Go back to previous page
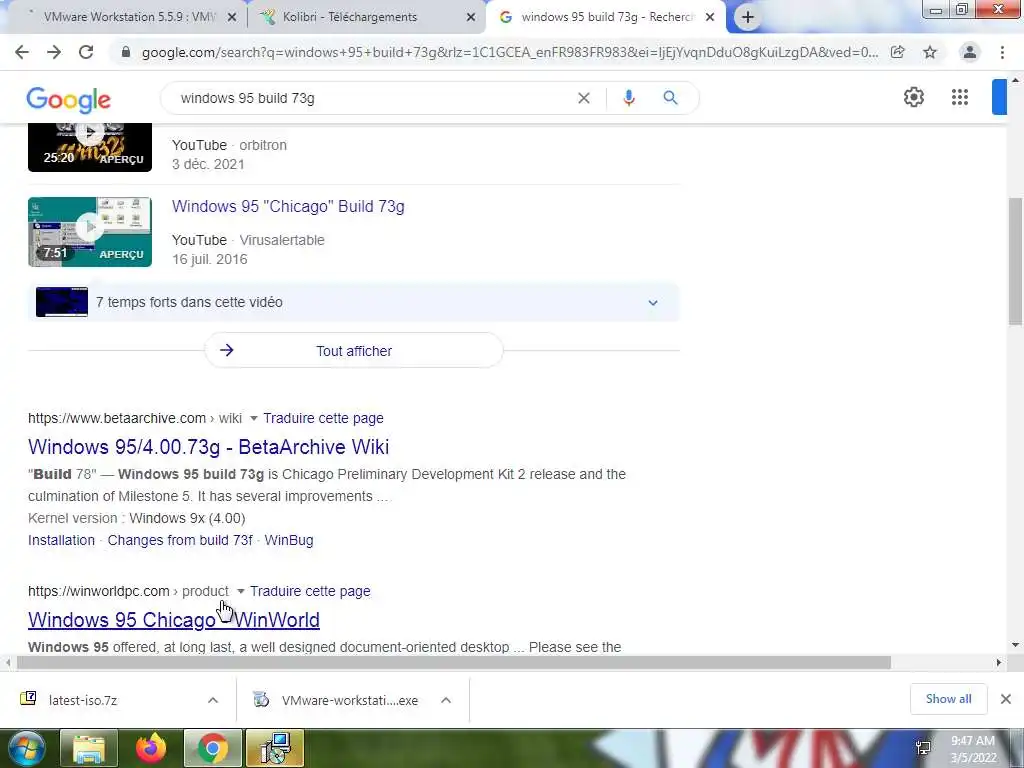 (x=22, y=52)
